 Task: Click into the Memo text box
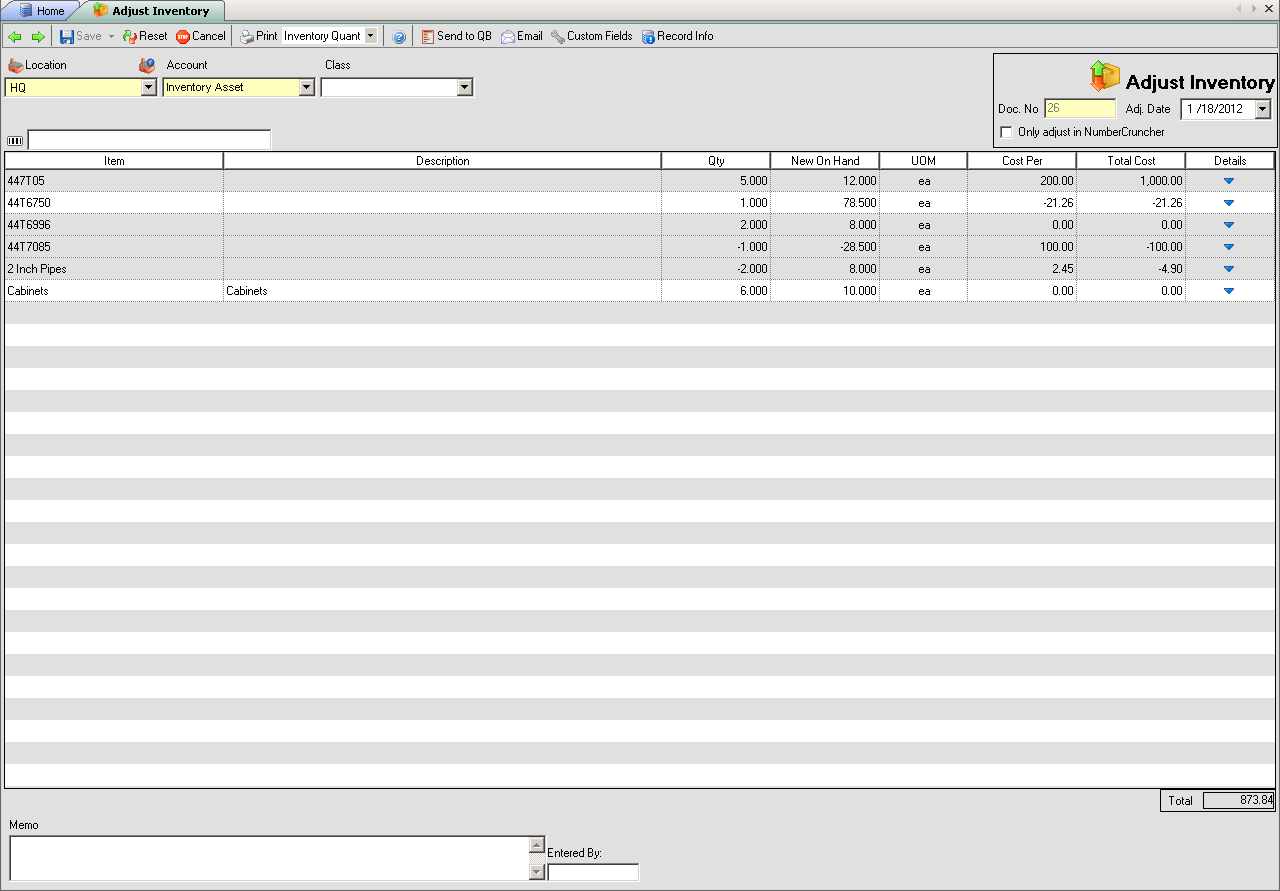268,858
